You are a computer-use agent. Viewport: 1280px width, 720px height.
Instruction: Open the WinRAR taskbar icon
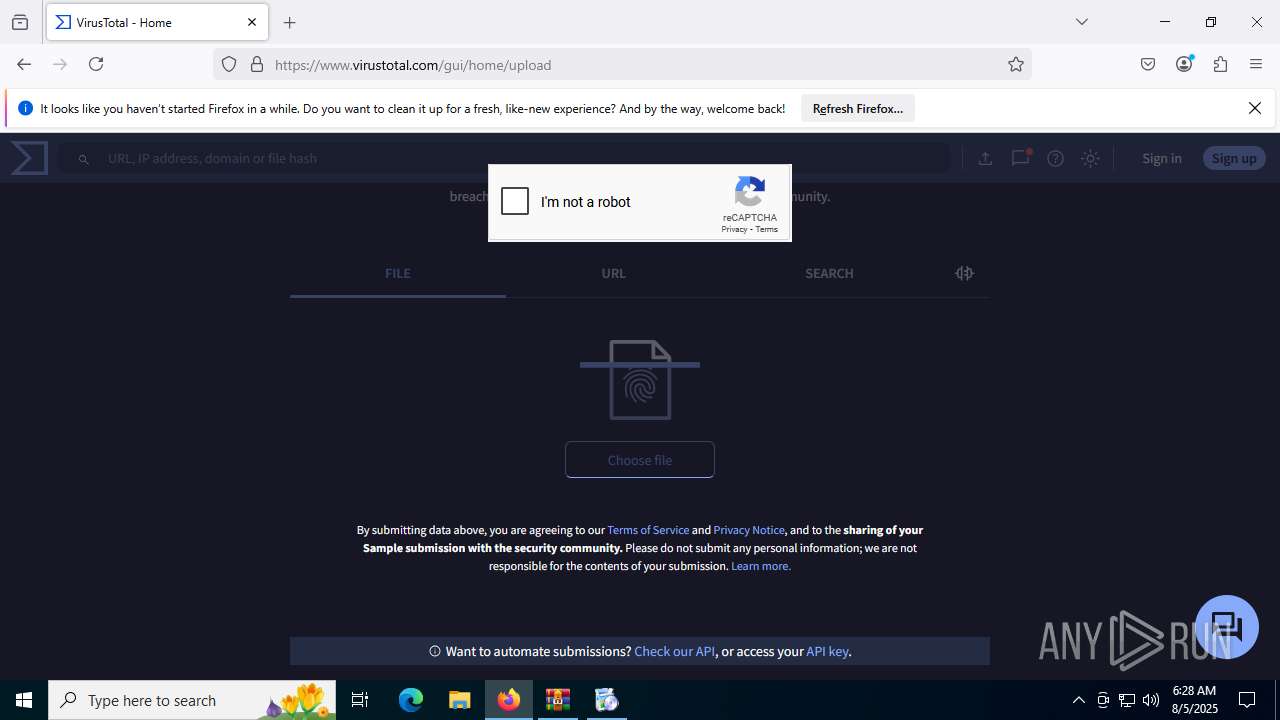558,700
